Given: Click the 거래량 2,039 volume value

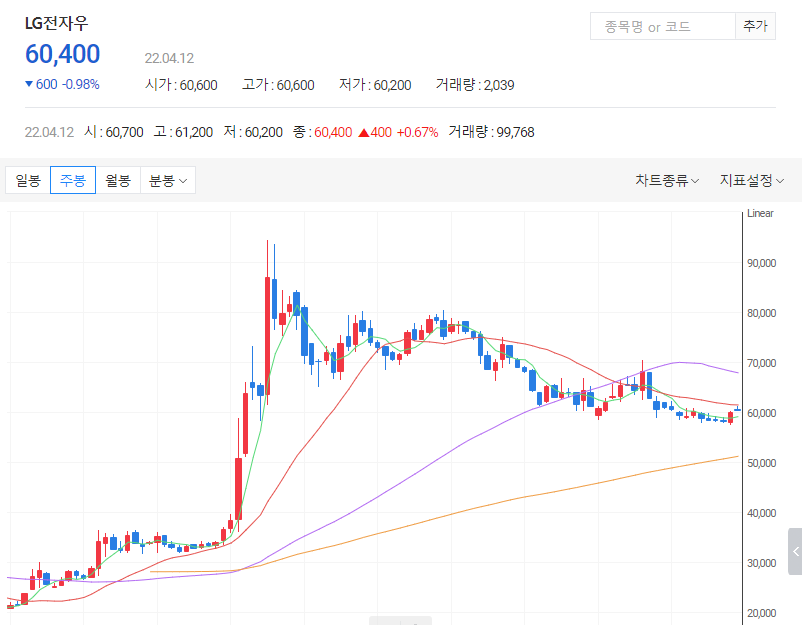Looking at the screenshot, I should [x=475, y=85].
